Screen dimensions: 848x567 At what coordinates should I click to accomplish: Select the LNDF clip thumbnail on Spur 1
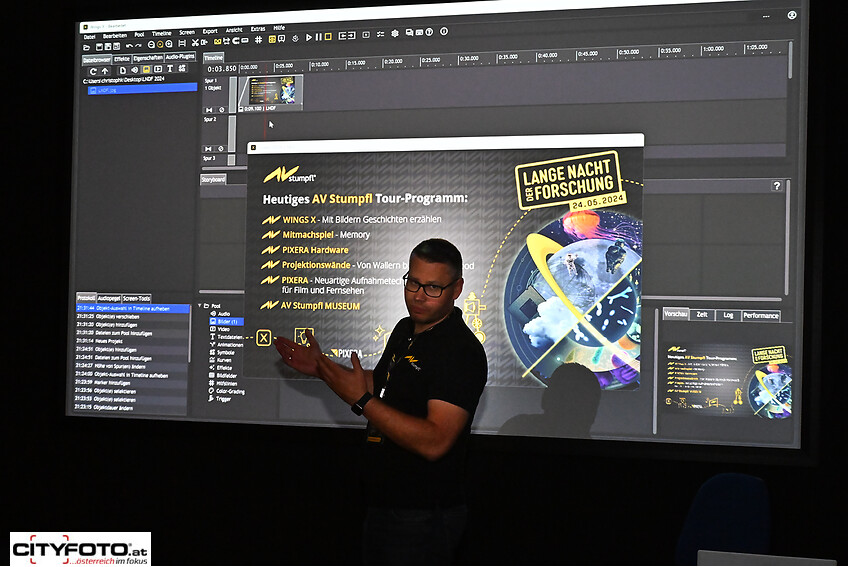270,91
